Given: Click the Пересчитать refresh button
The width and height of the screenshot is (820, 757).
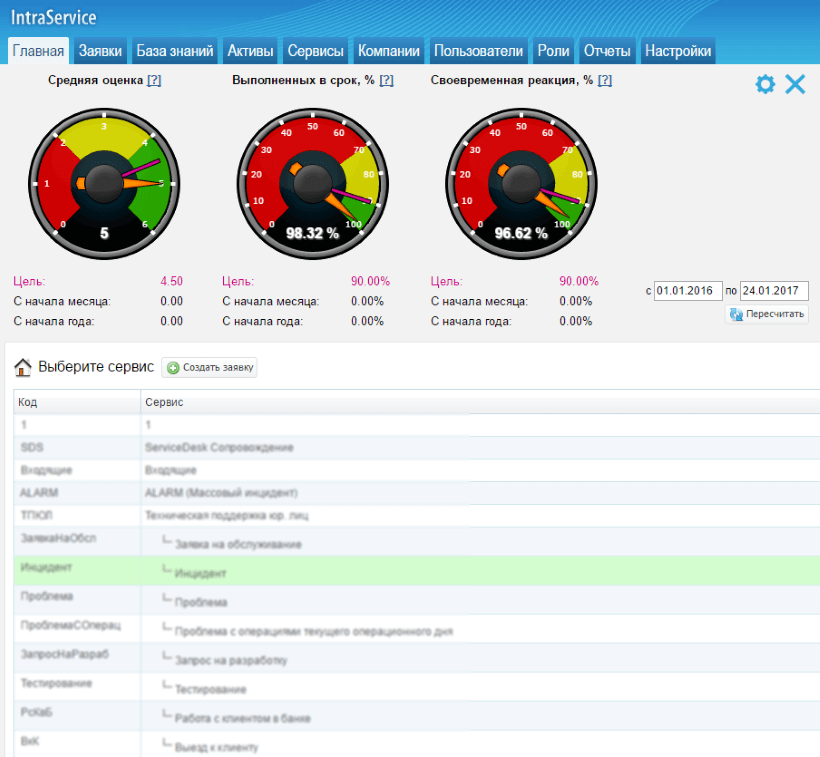Looking at the screenshot, I should [x=767, y=314].
